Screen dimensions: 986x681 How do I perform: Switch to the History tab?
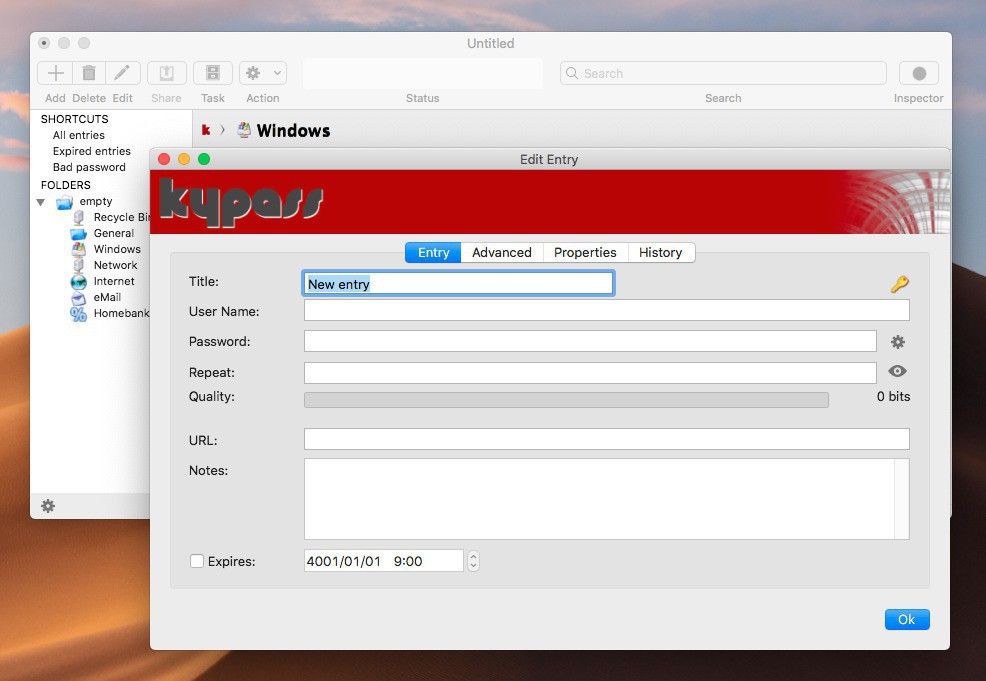click(660, 253)
